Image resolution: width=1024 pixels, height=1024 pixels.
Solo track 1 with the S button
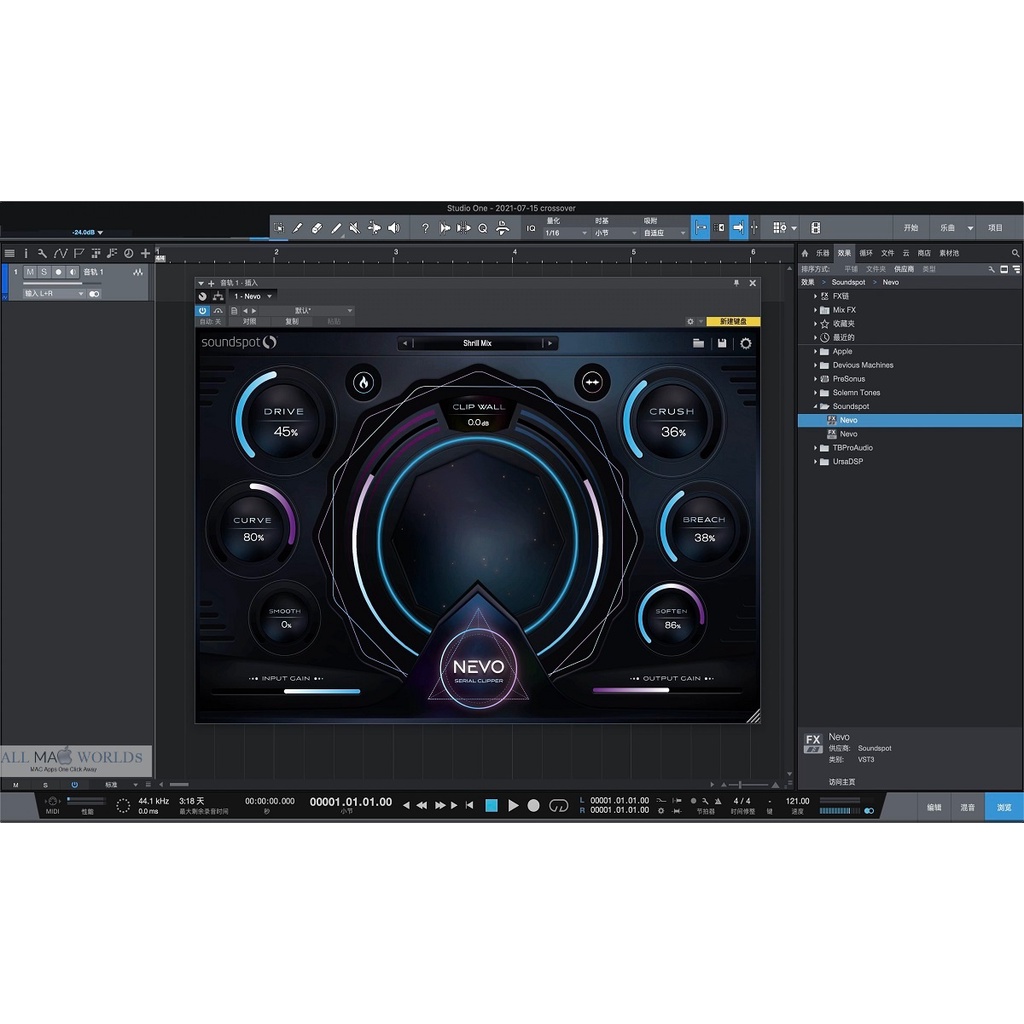click(44, 272)
